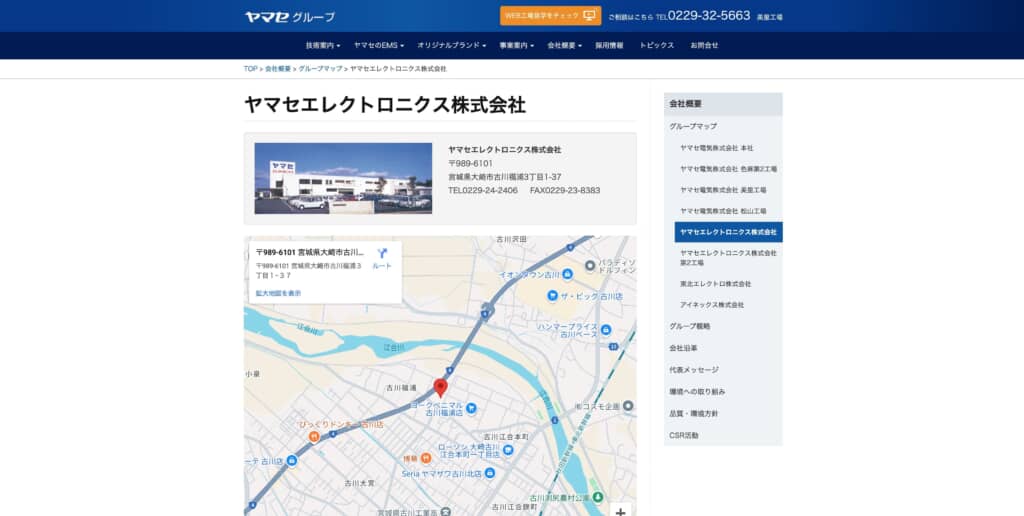Click the Seria ヤマザワ古川北店 marker
Image resolution: width=1024 pixels, height=516 pixels.
coord(490,473)
